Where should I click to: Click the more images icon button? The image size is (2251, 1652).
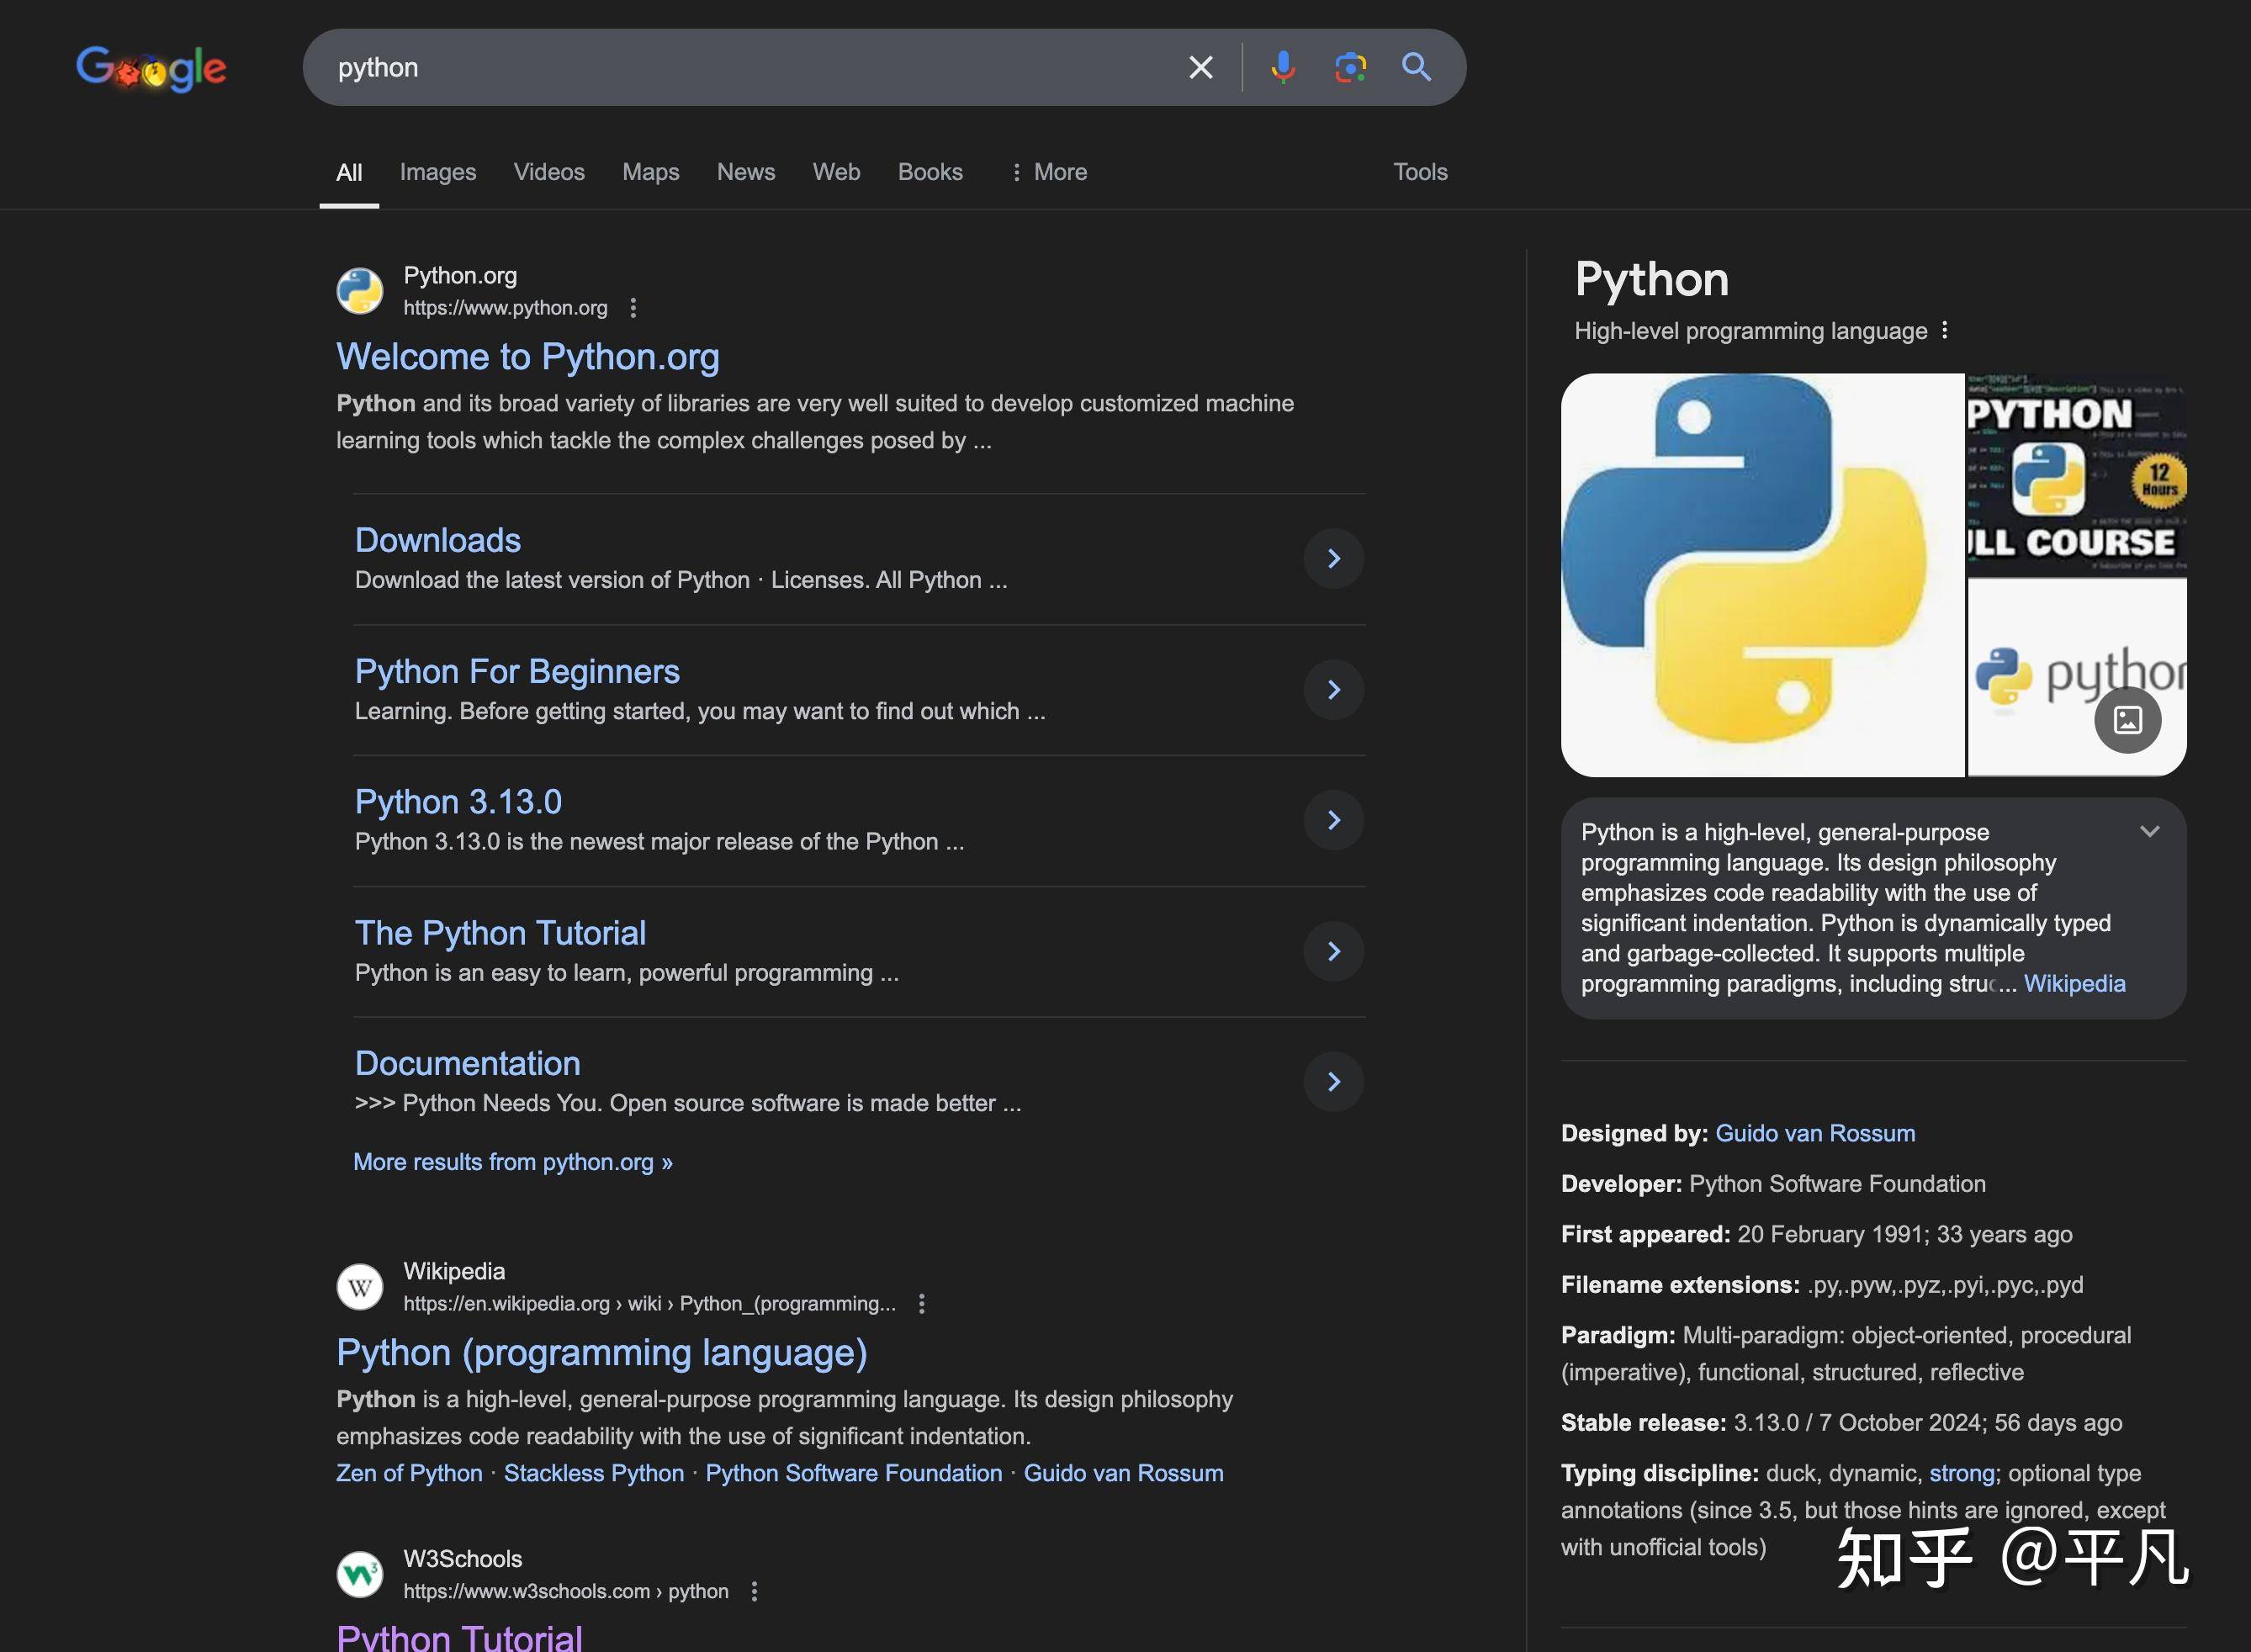coord(2128,720)
